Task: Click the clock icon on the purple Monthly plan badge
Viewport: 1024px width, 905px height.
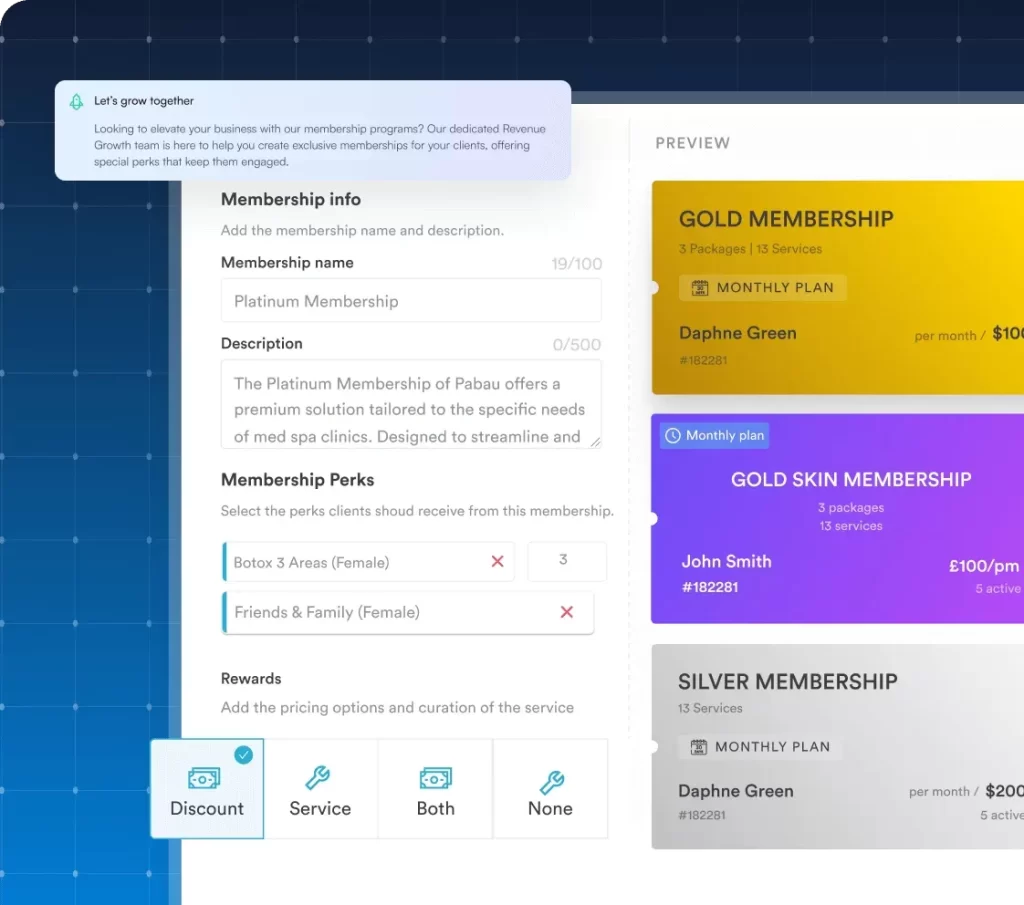Action: [672, 435]
